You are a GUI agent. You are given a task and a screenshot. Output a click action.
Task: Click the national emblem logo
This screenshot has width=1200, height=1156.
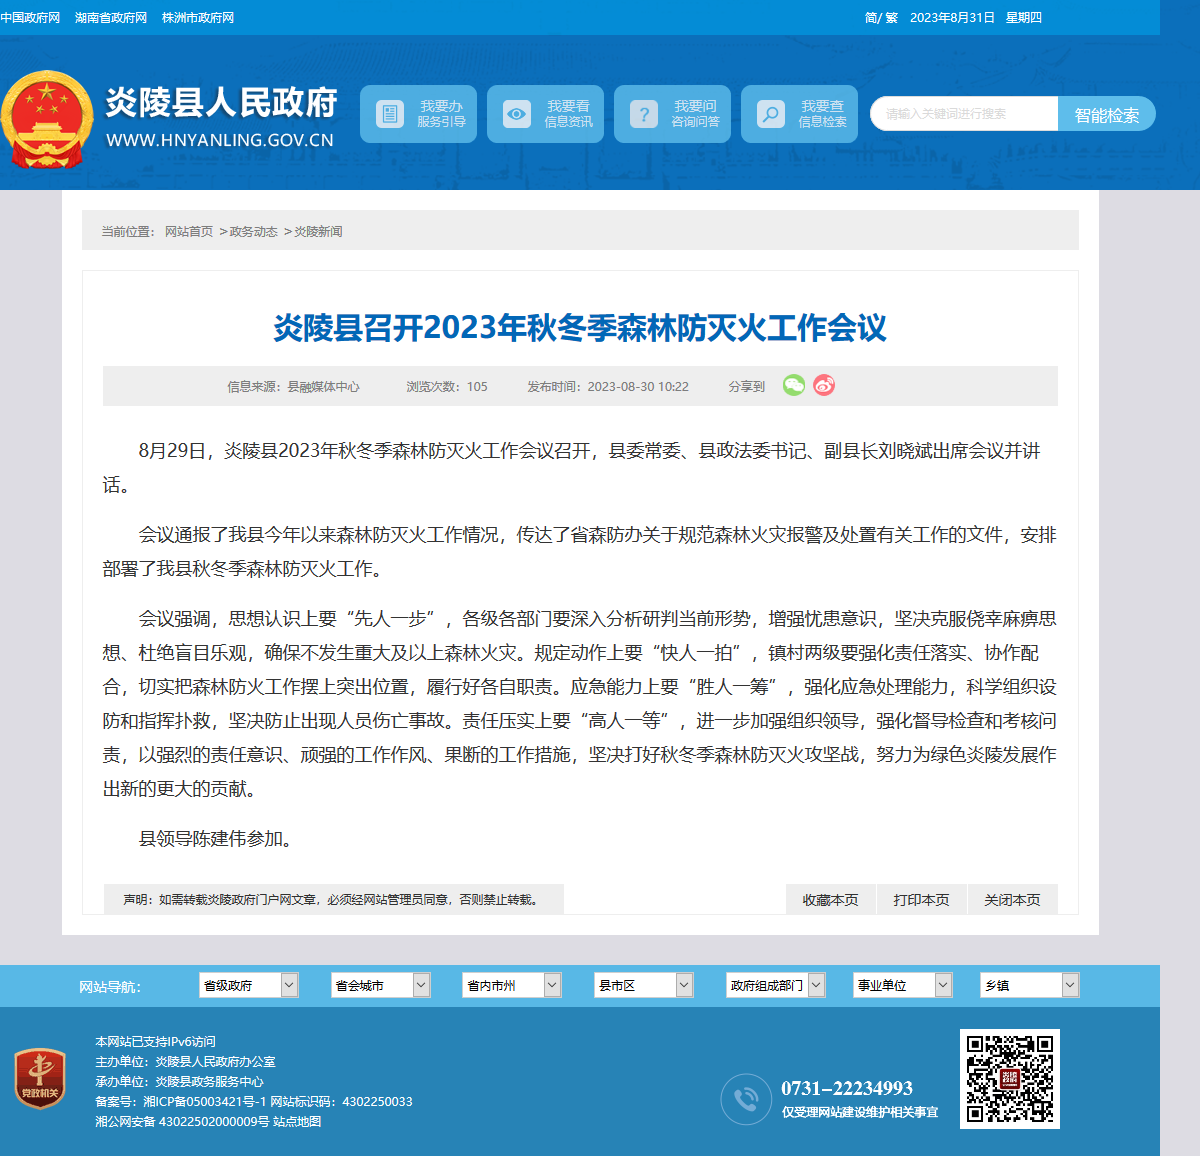point(47,119)
